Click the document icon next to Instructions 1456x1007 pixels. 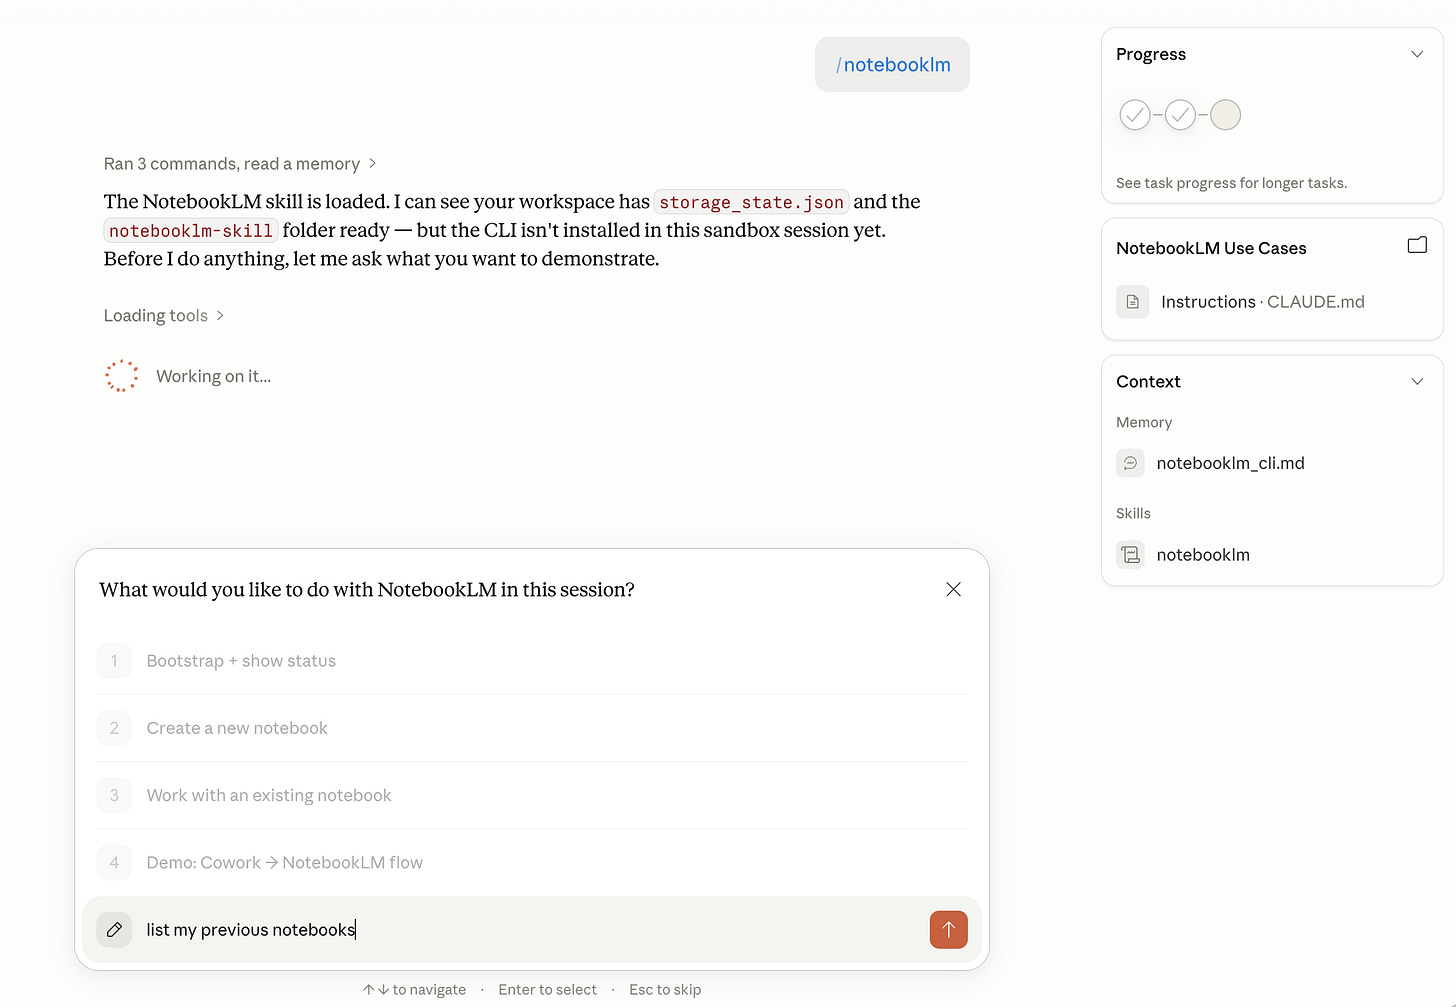(x=1132, y=301)
